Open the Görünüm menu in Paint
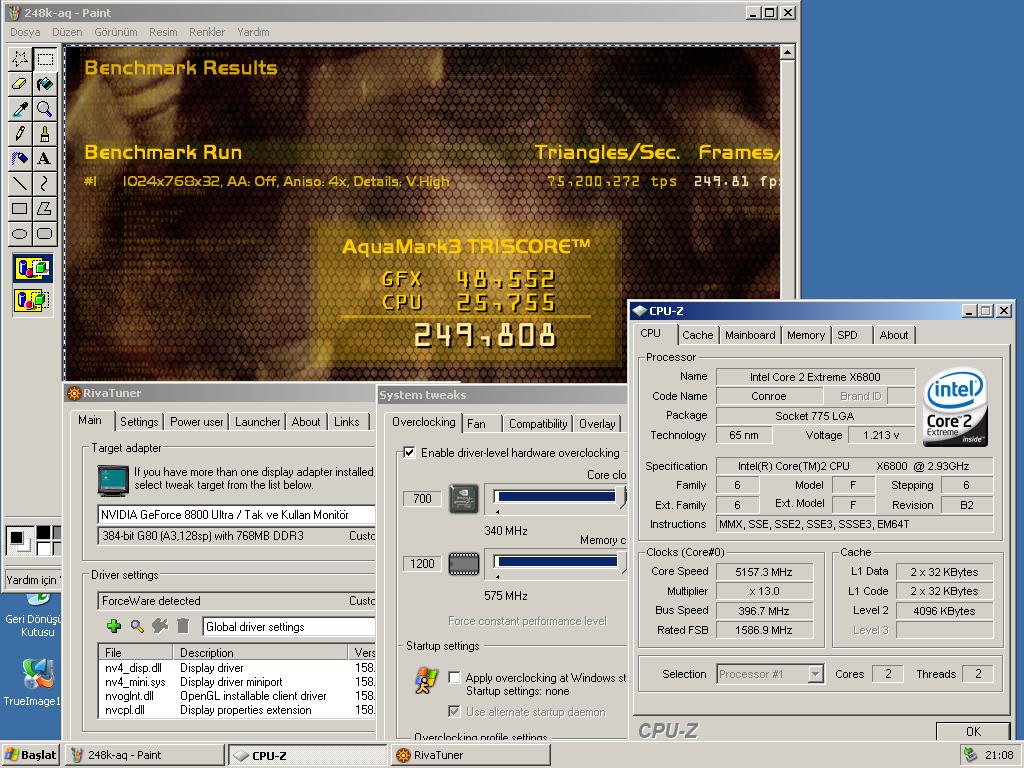Image resolution: width=1024 pixels, height=768 pixels. pyautogui.click(x=116, y=32)
